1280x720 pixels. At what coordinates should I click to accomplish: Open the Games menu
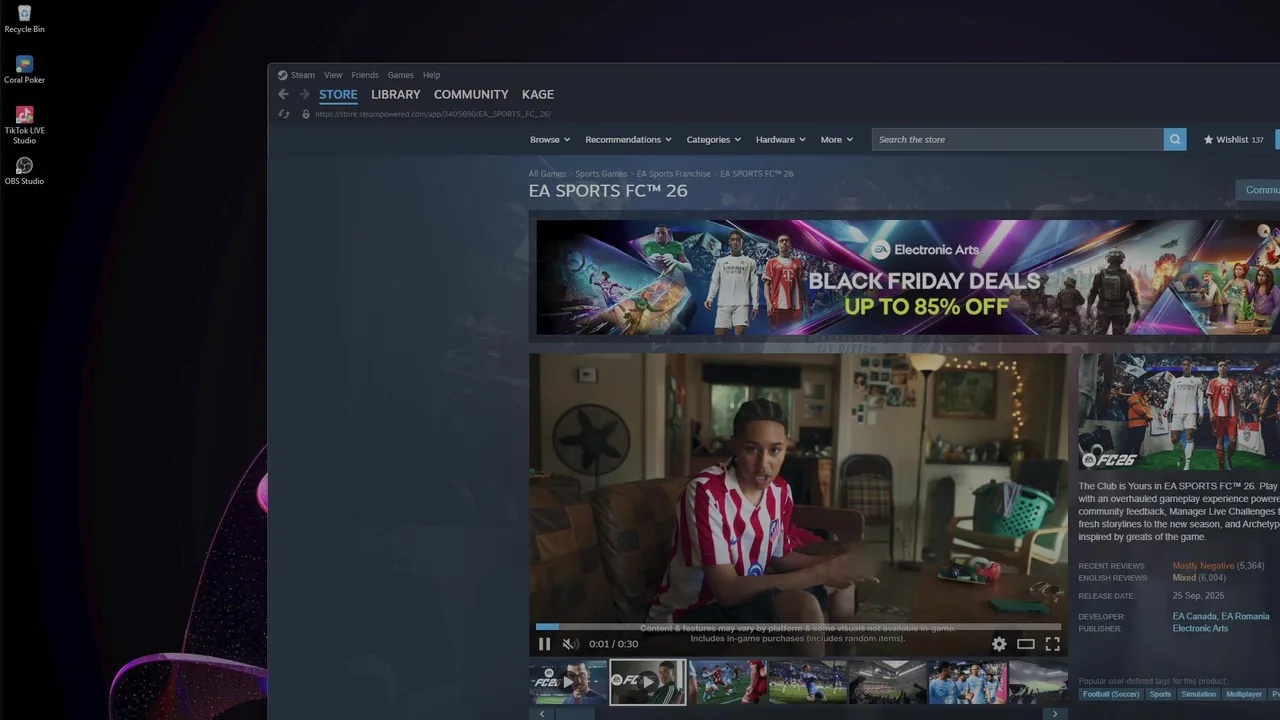tap(401, 75)
